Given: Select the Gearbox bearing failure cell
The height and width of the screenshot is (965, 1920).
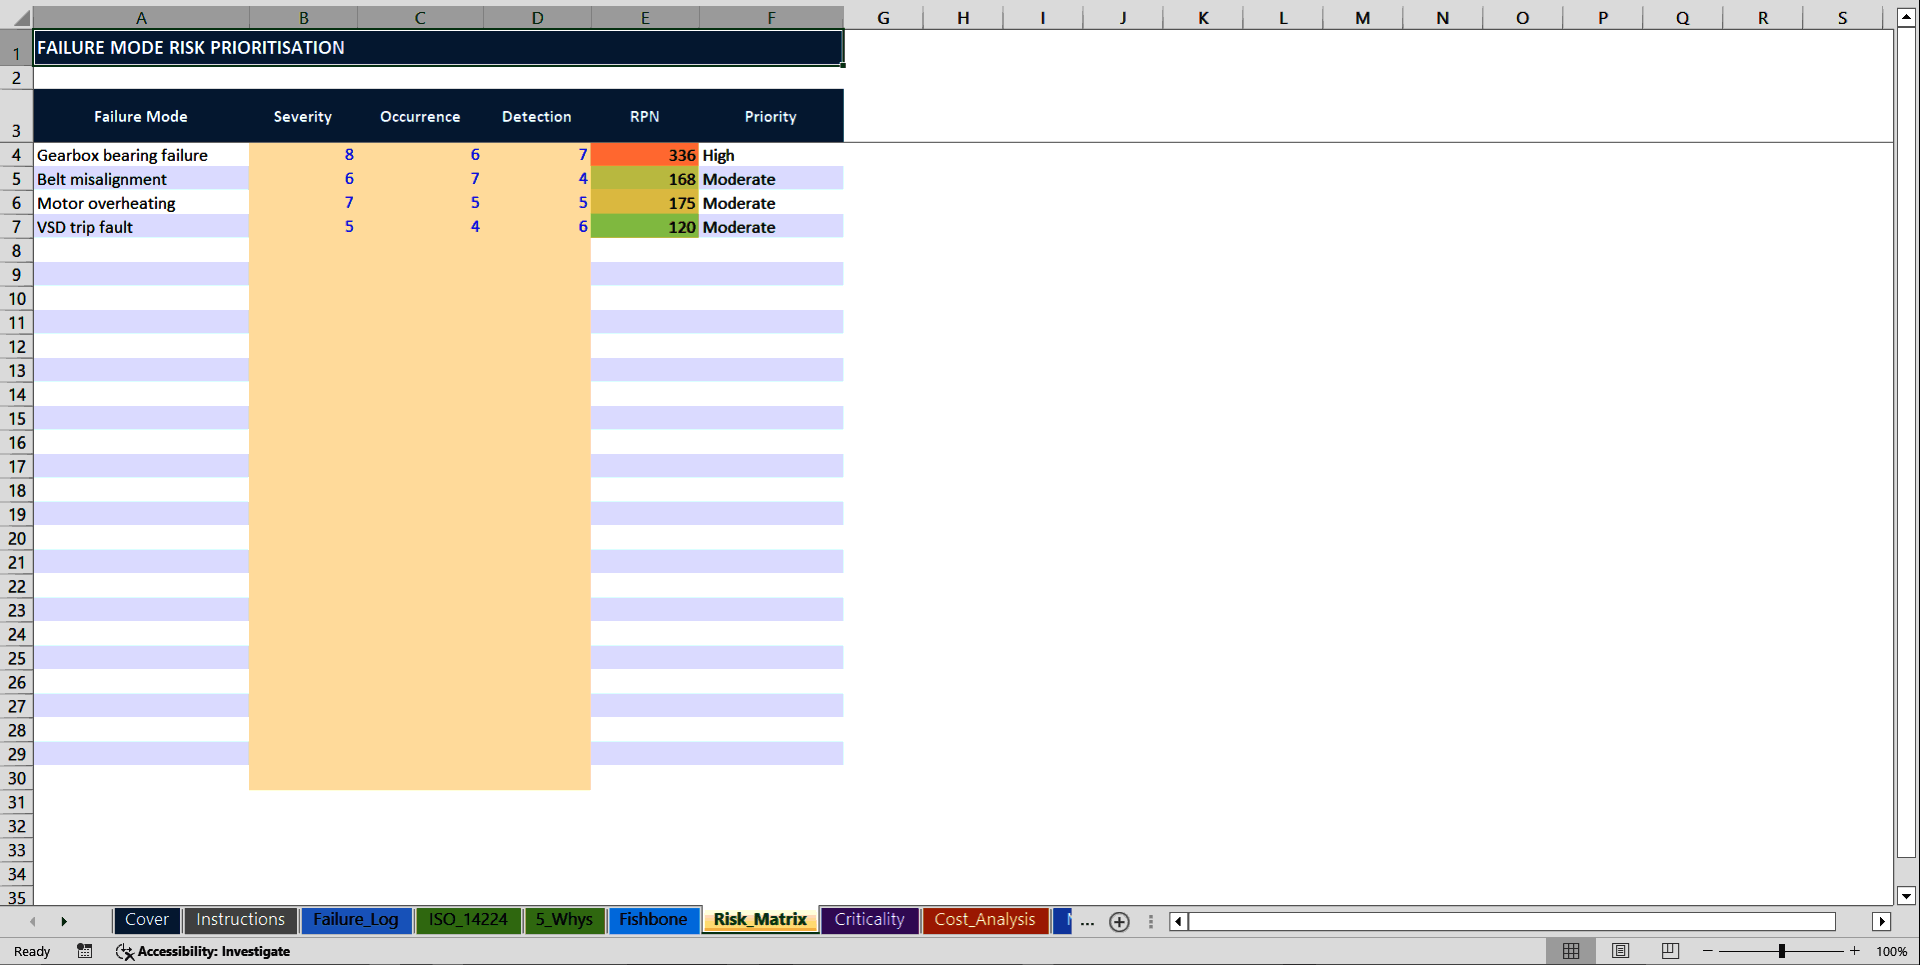Looking at the screenshot, I should (122, 155).
